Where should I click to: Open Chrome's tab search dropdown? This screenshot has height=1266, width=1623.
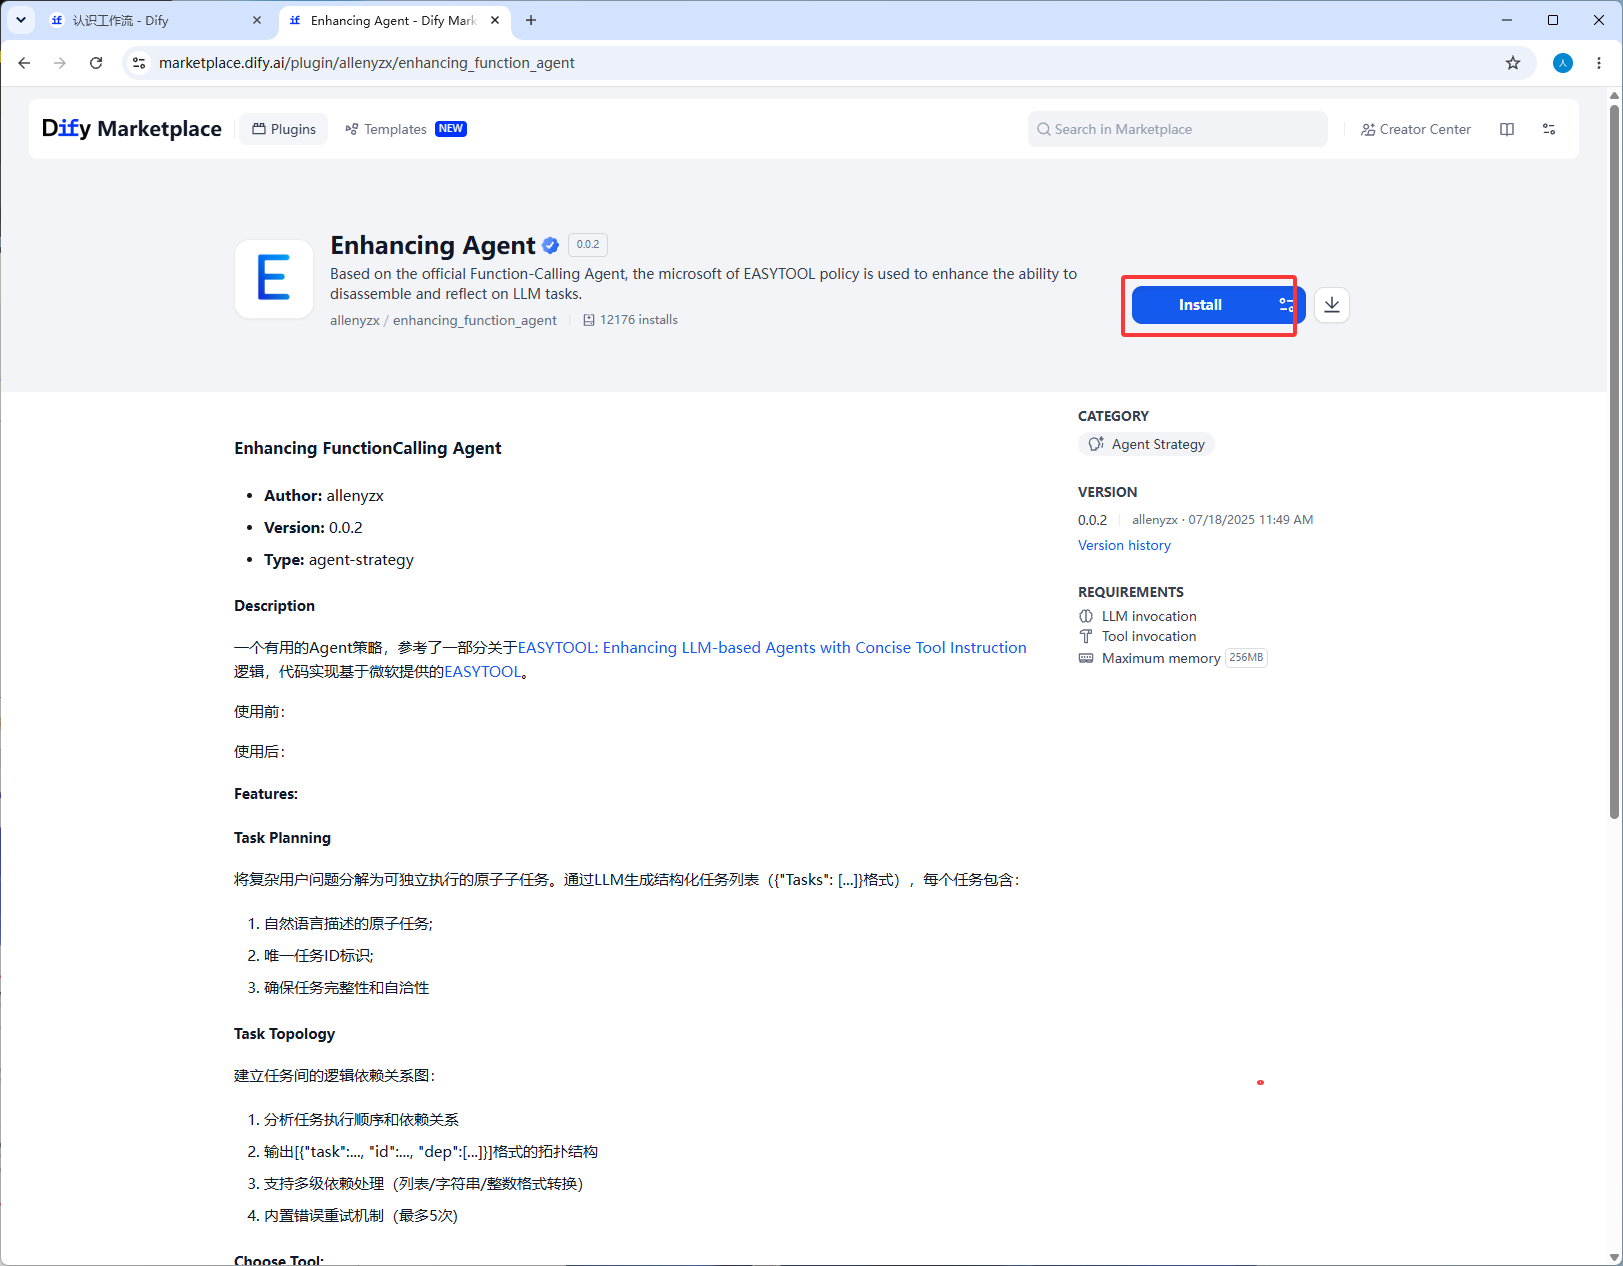pyautogui.click(x=20, y=20)
